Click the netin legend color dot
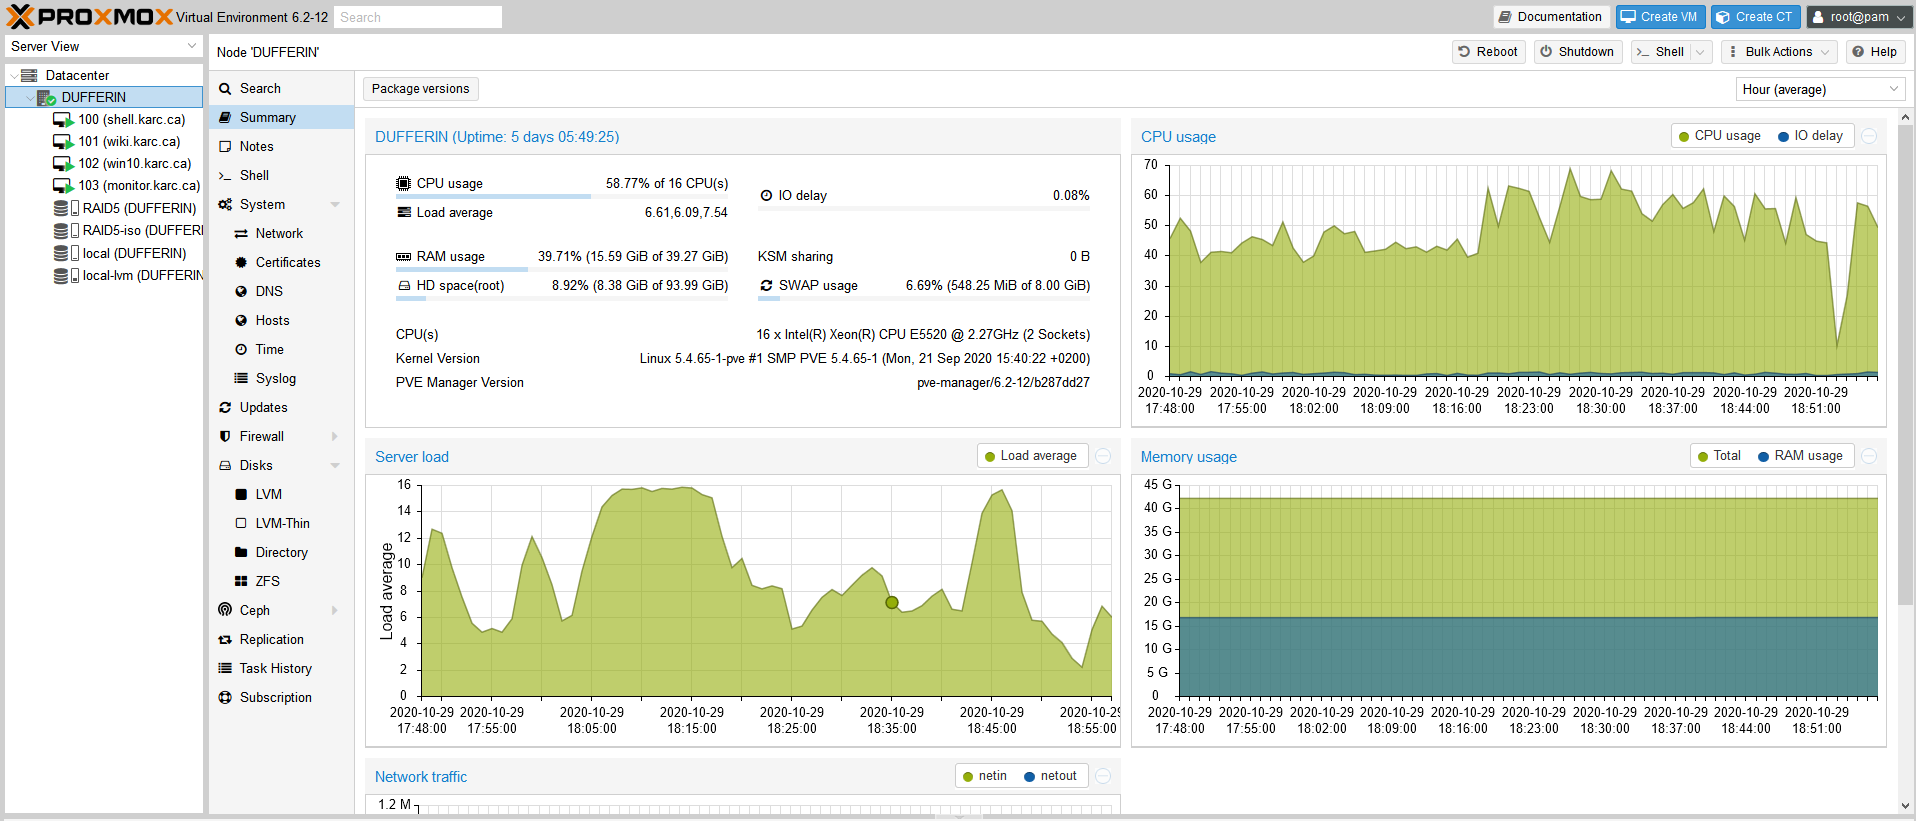The width and height of the screenshot is (1916, 821). [967, 776]
